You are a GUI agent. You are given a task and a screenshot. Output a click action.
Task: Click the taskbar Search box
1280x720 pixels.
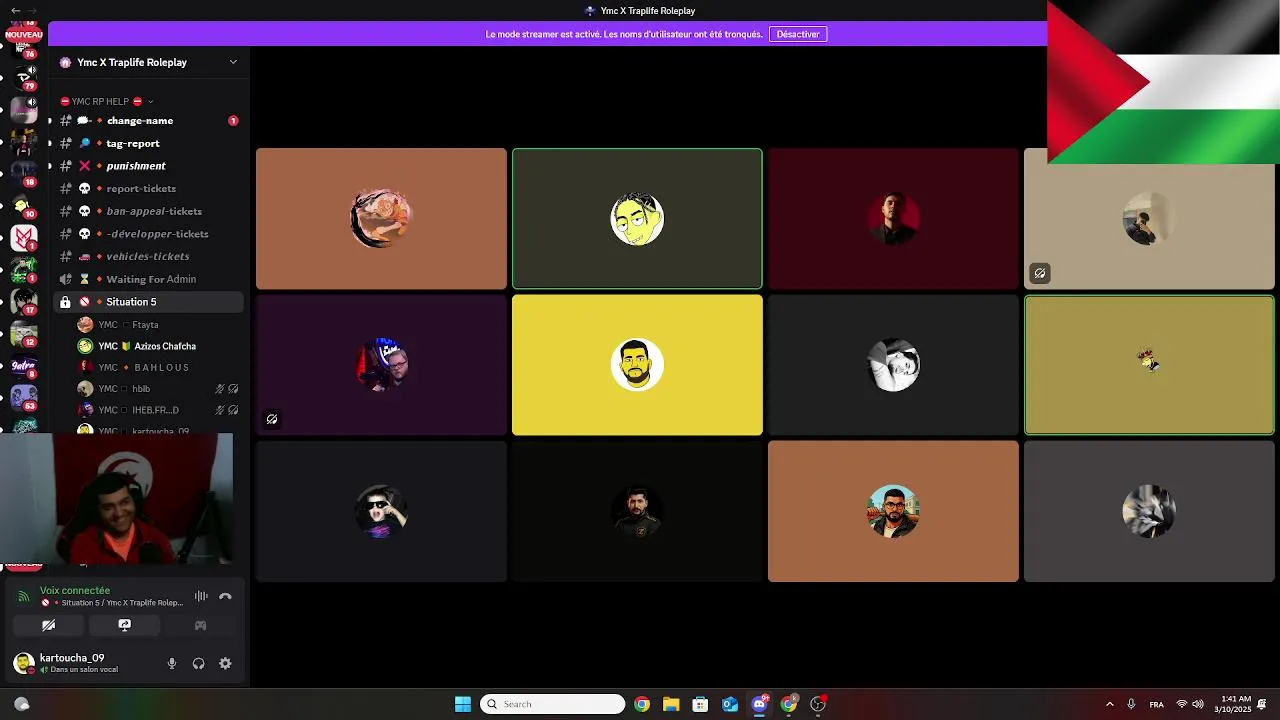553,704
